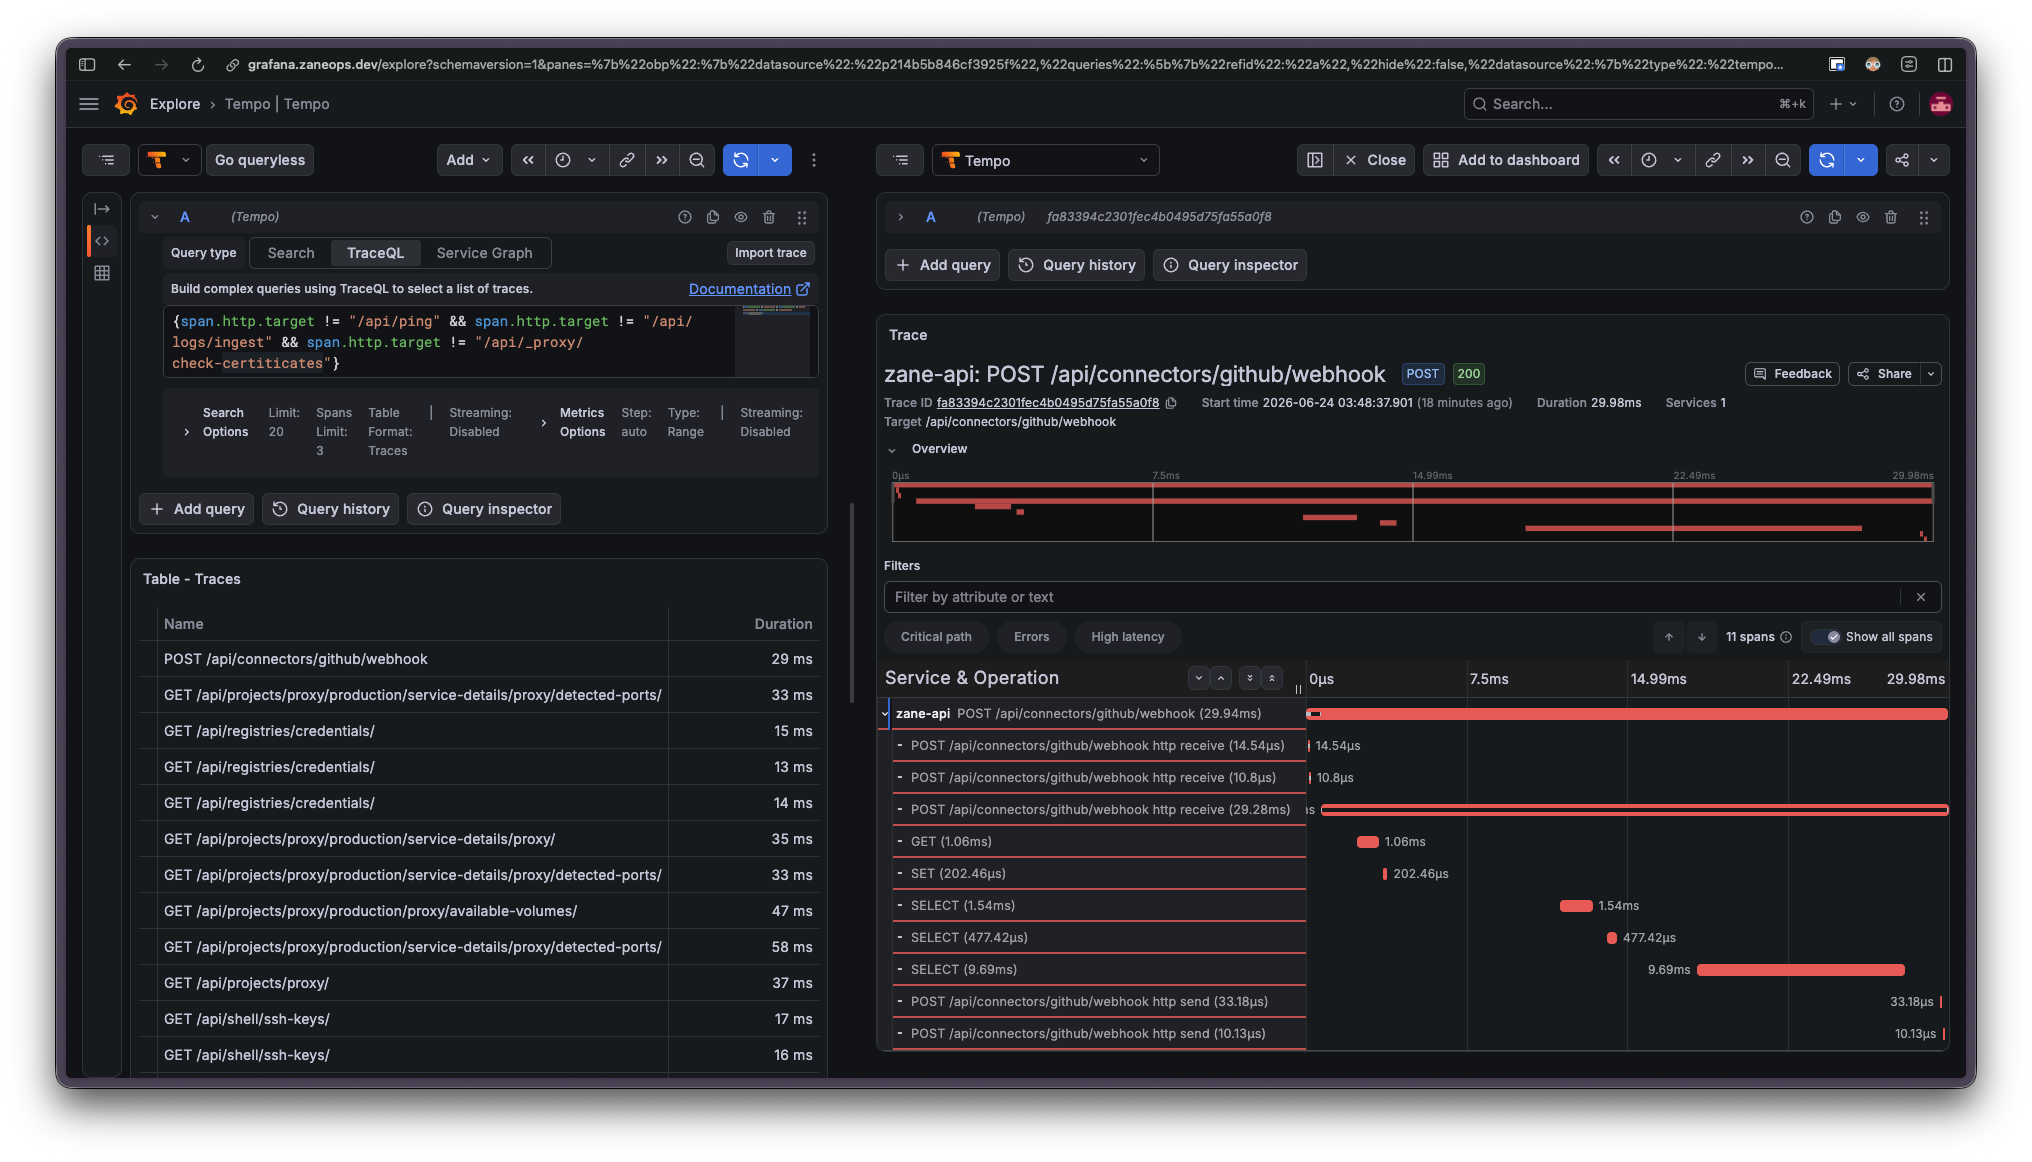Open the table view icon in left sidebar
The width and height of the screenshot is (2032, 1162).
point(102,273)
